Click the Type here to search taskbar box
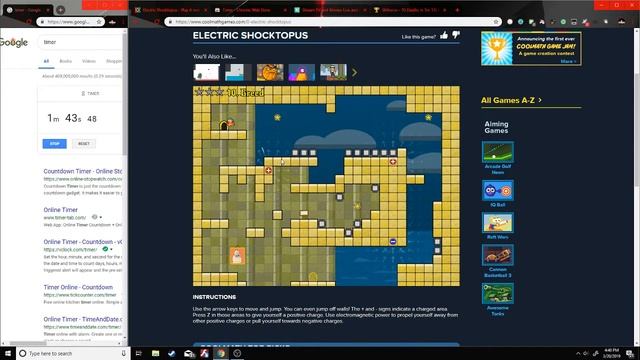Image resolution: width=640 pixels, height=360 pixels. [x=72, y=353]
